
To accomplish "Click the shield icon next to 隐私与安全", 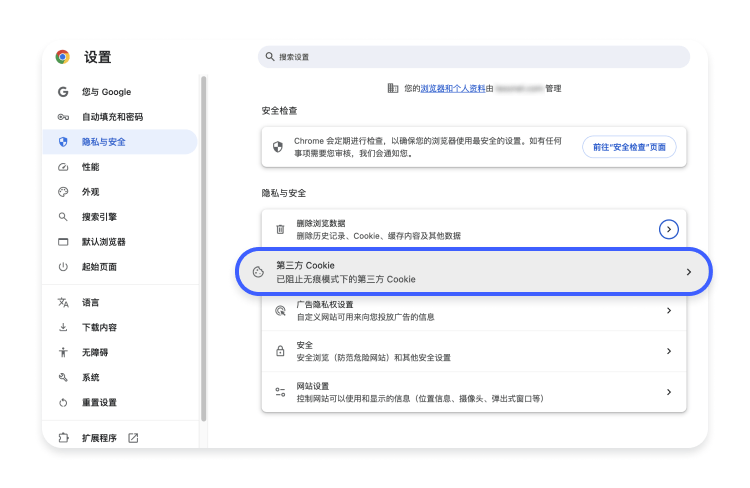I will 63,142.
